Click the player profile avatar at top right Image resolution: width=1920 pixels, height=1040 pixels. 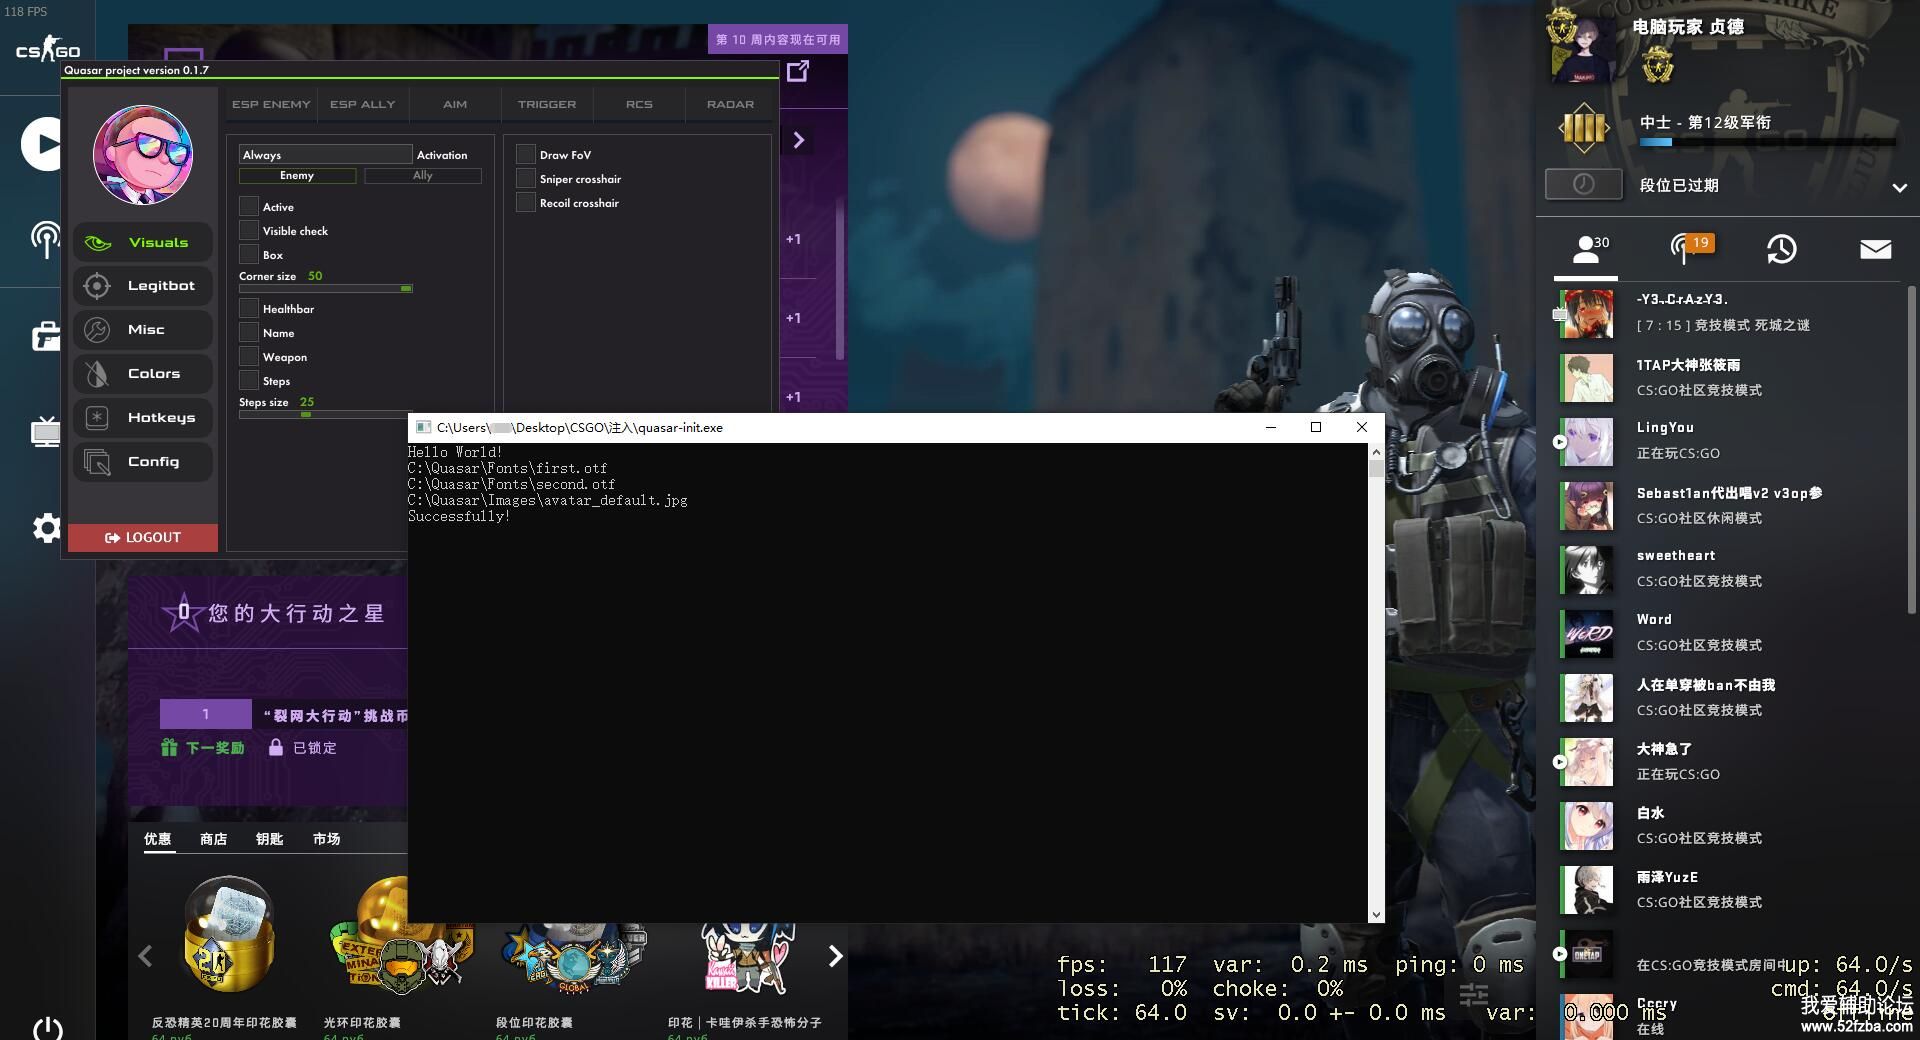pos(1582,50)
